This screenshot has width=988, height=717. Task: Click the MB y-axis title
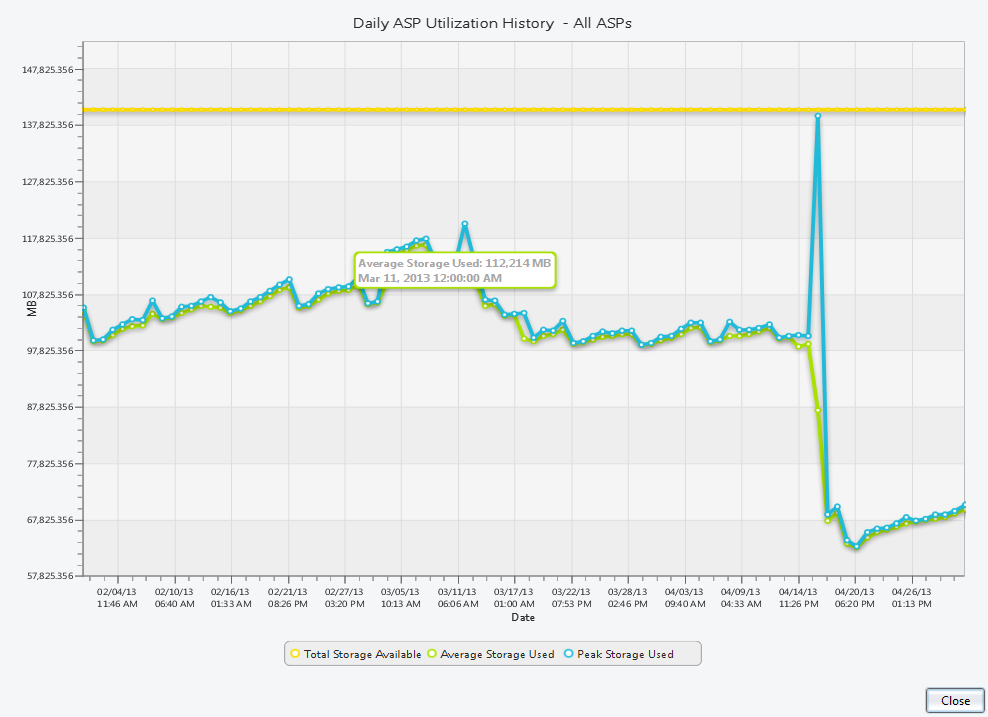[x=32, y=308]
